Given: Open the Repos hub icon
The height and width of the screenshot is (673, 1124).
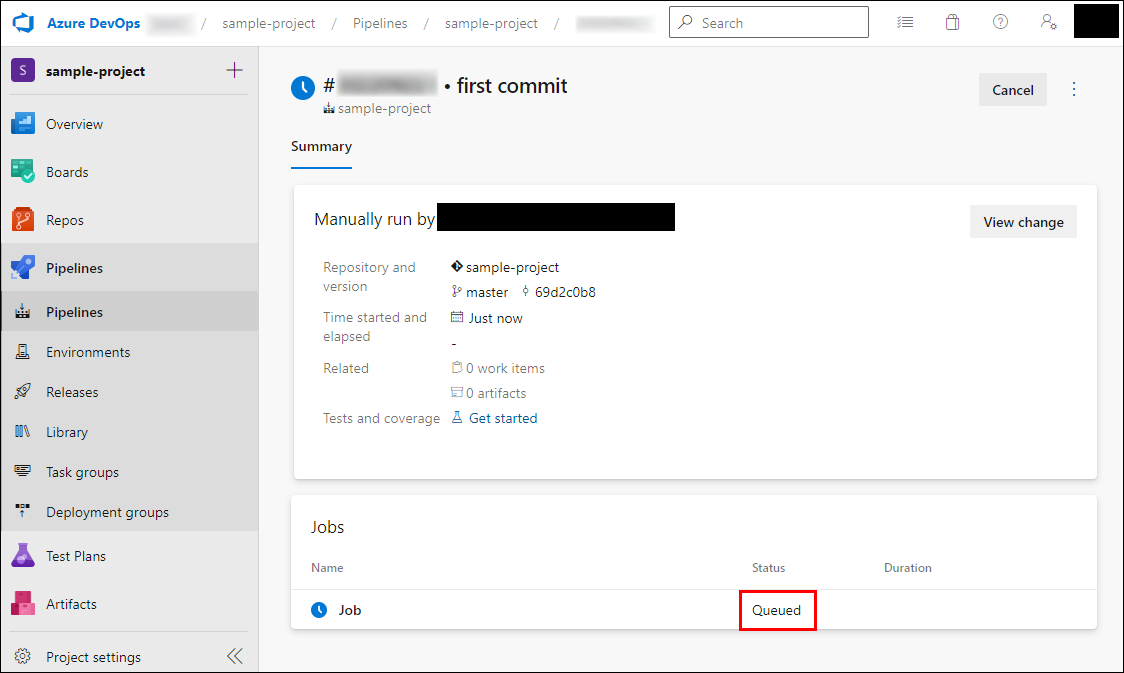Looking at the screenshot, I should (23, 219).
